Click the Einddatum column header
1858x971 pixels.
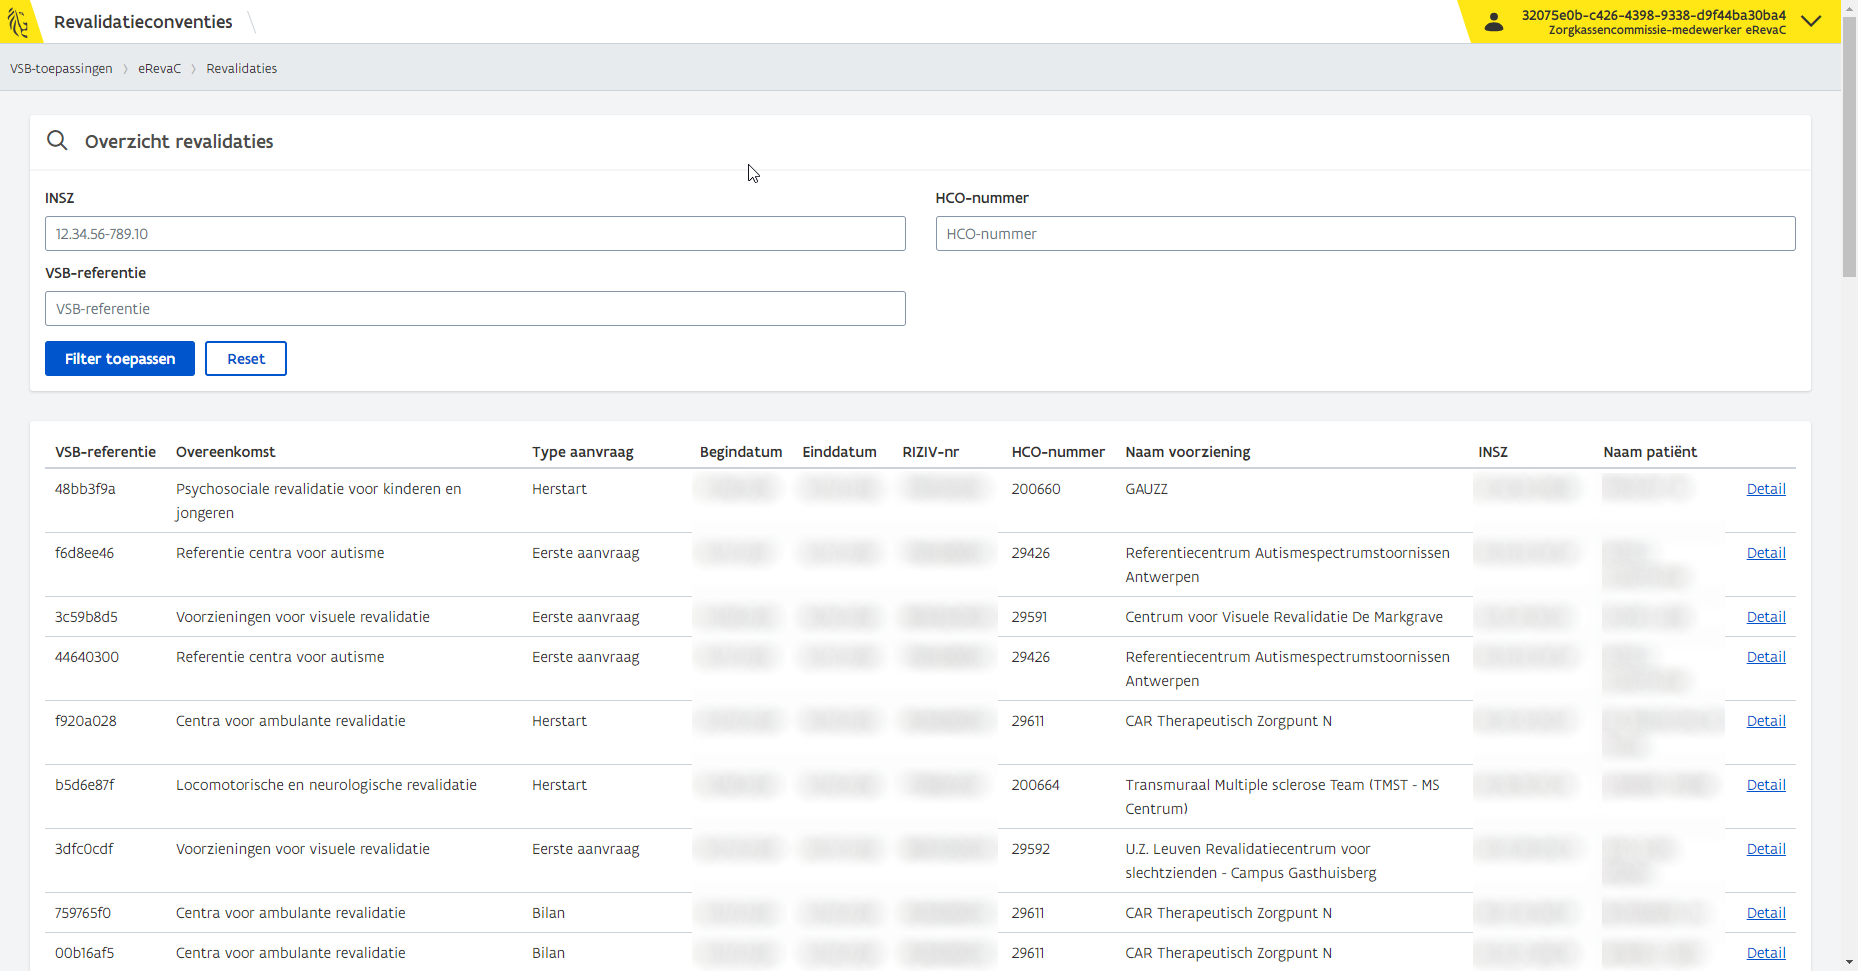(x=840, y=452)
